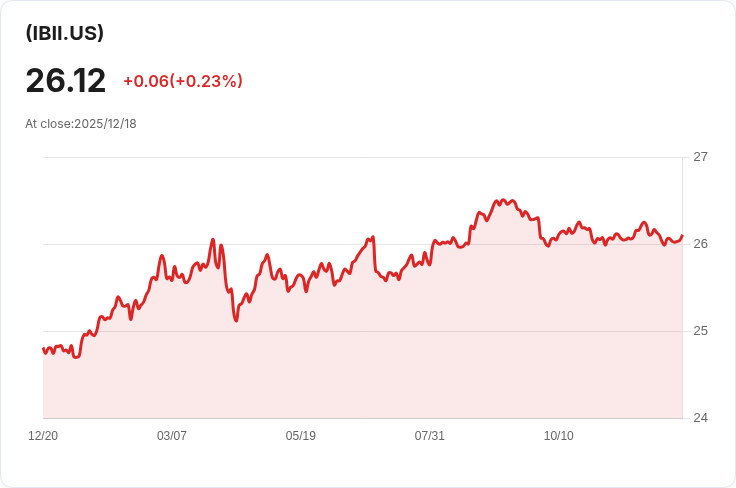Click the At close:2025/12/18 date text

tap(81, 124)
